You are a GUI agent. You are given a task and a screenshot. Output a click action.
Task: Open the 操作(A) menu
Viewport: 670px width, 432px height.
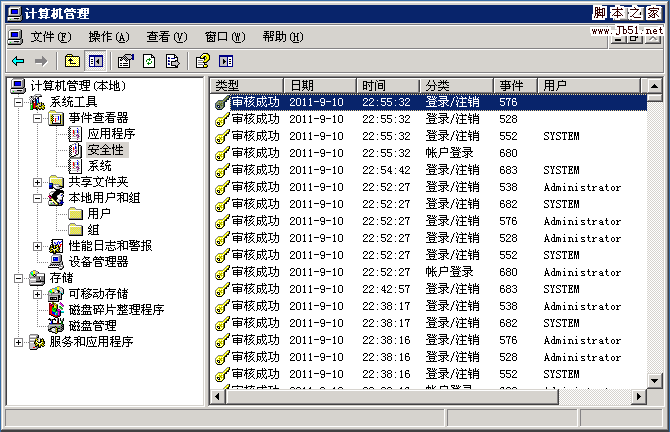[x=107, y=37]
